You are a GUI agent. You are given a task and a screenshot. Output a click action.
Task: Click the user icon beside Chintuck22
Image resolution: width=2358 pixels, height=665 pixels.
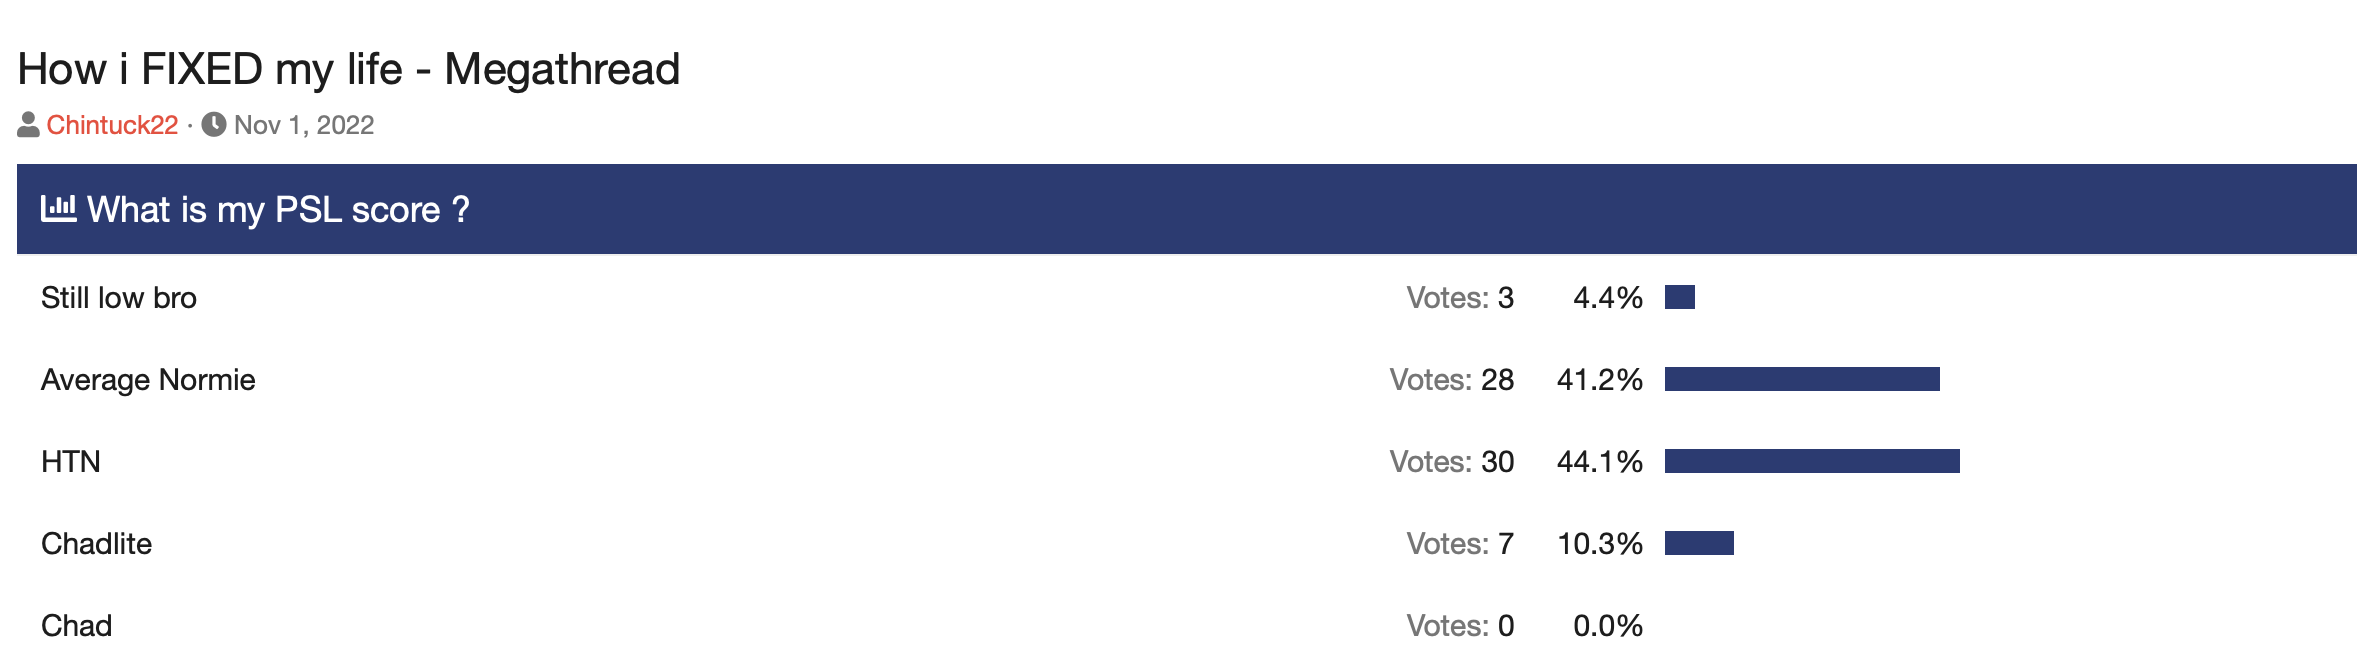(28, 125)
